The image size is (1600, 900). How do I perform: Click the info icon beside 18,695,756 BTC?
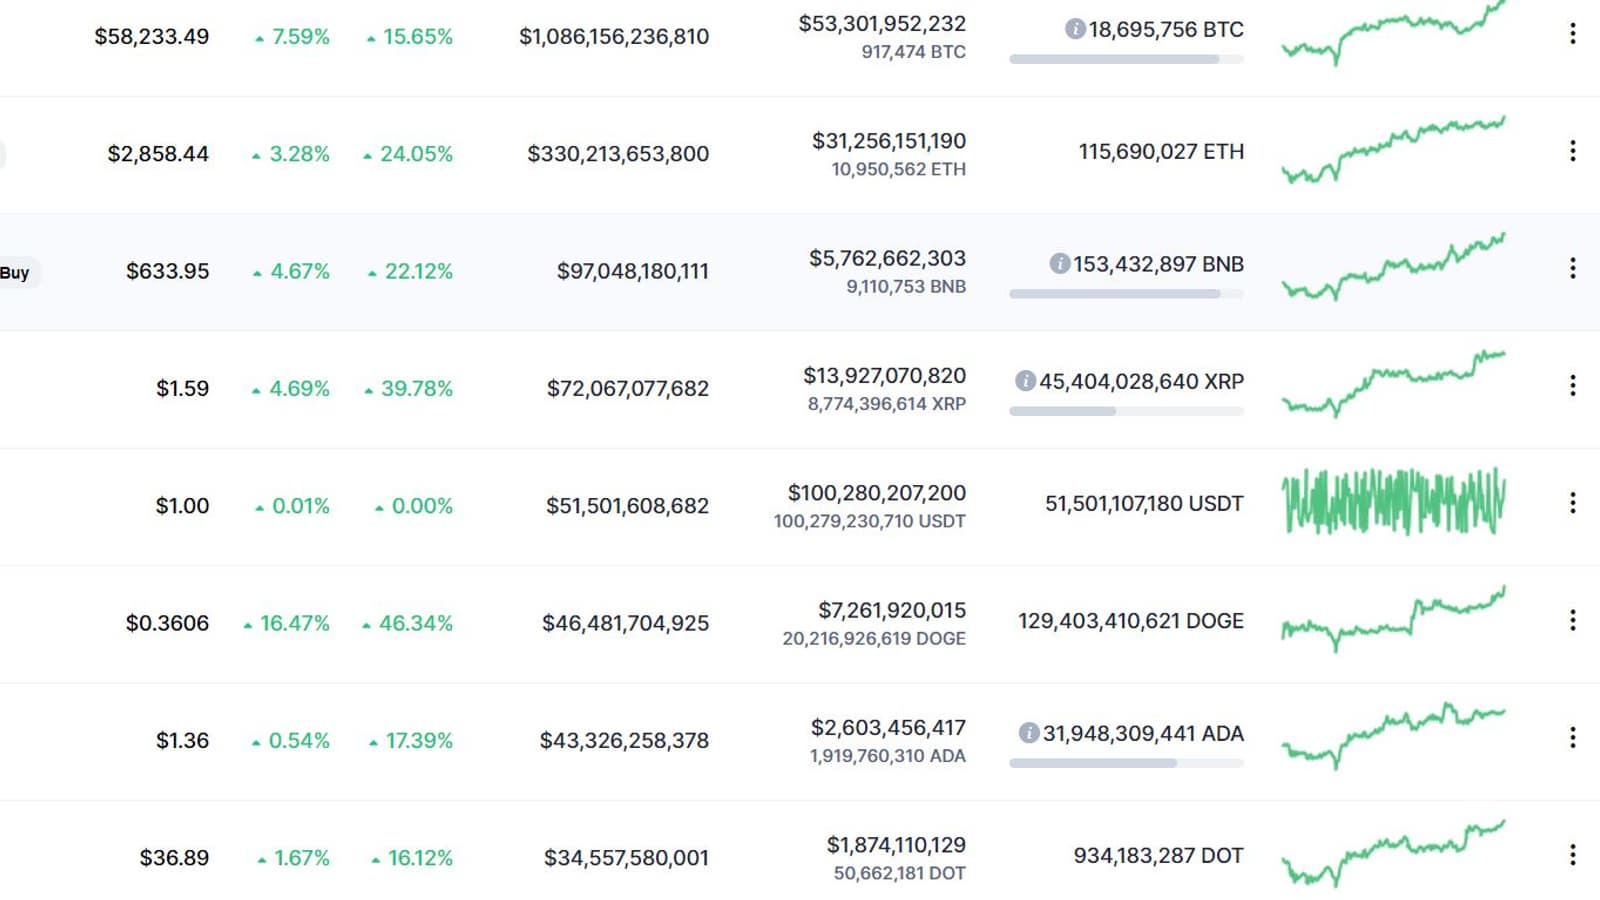point(1075,29)
